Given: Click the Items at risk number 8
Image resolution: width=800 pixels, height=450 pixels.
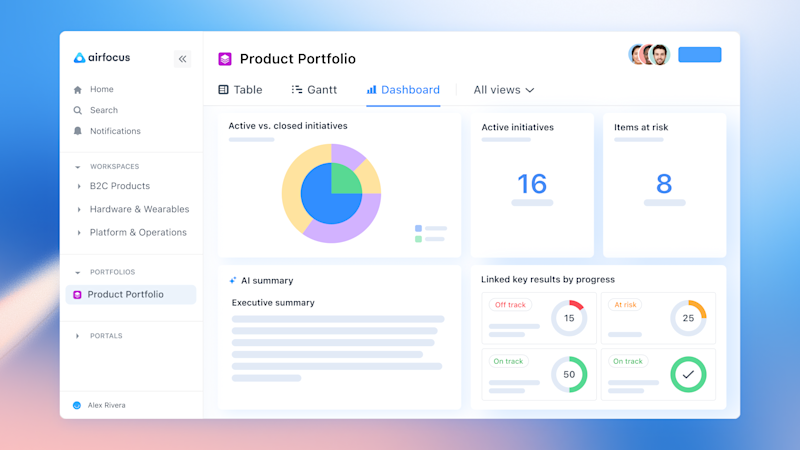Looking at the screenshot, I should click(664, 184).
